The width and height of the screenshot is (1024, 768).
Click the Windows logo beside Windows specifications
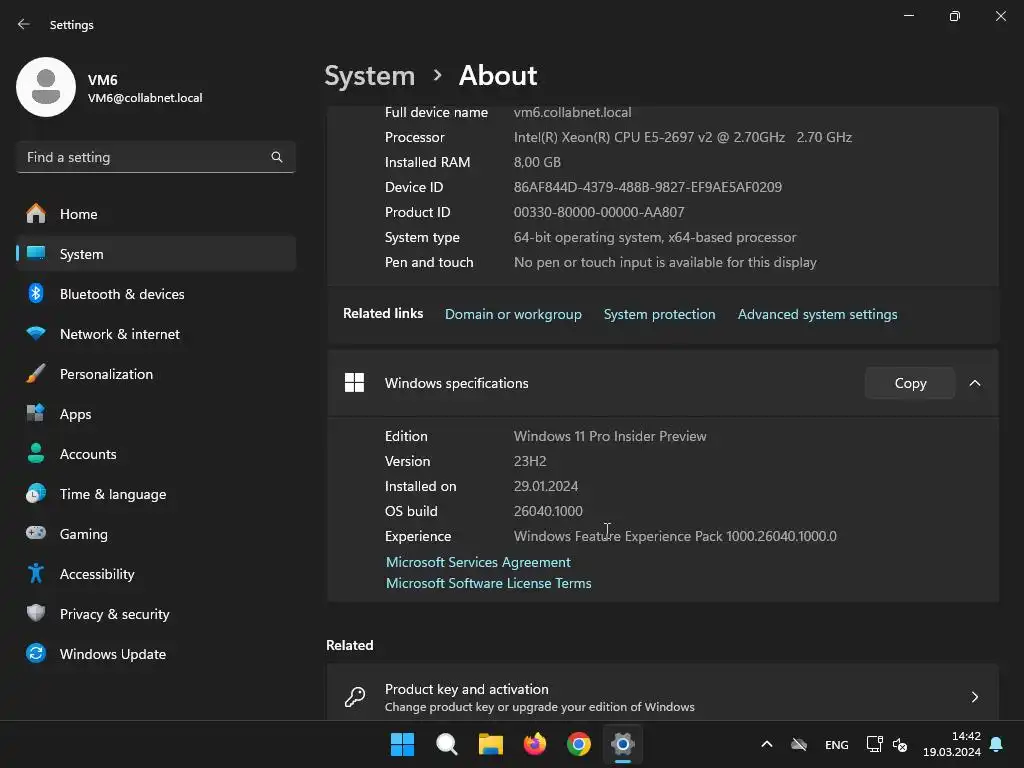click(x=354, y=383)
